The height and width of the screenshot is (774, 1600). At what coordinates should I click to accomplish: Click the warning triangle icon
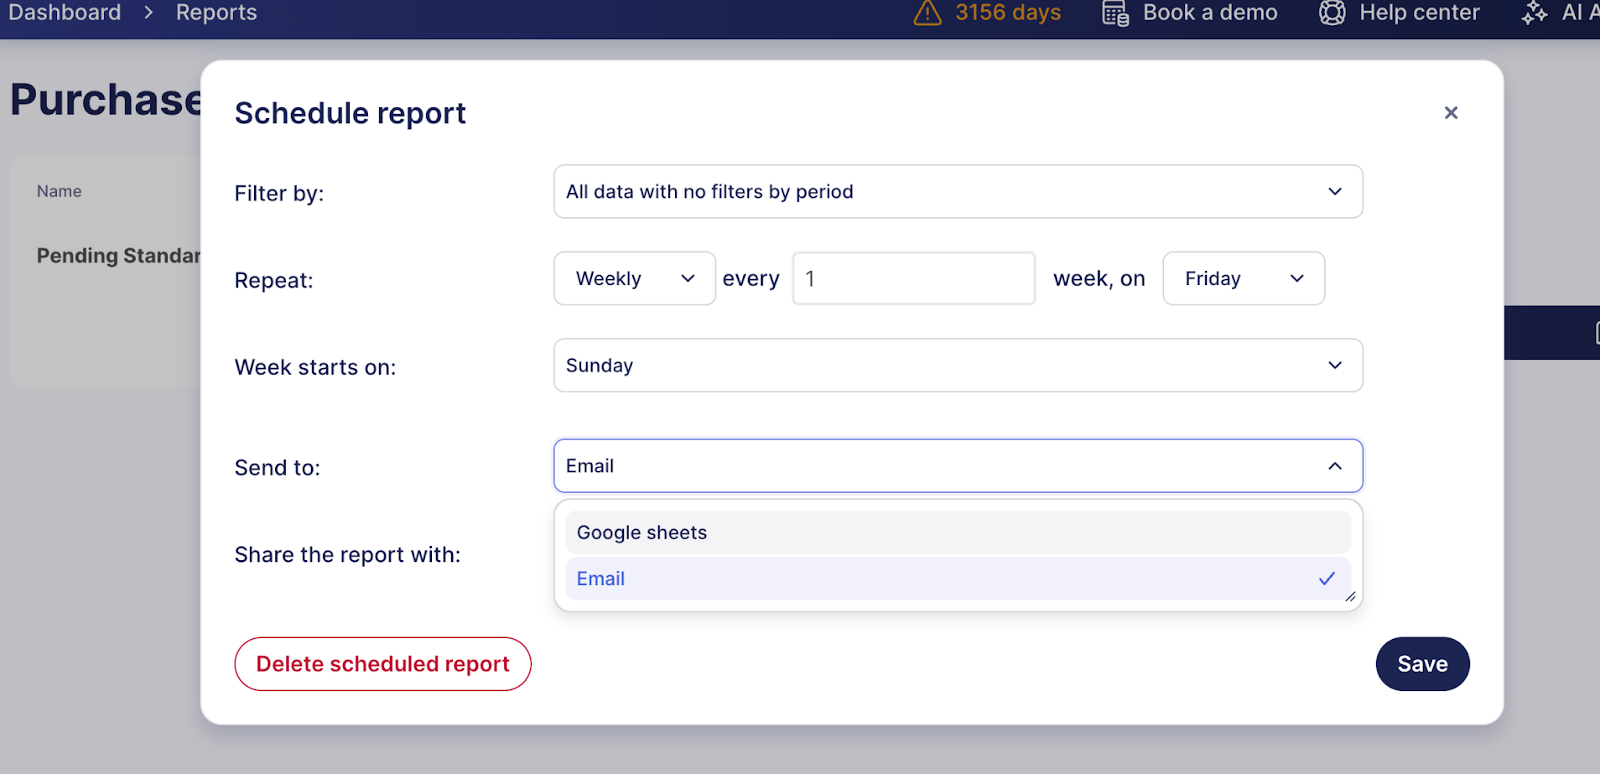point(927,13)
